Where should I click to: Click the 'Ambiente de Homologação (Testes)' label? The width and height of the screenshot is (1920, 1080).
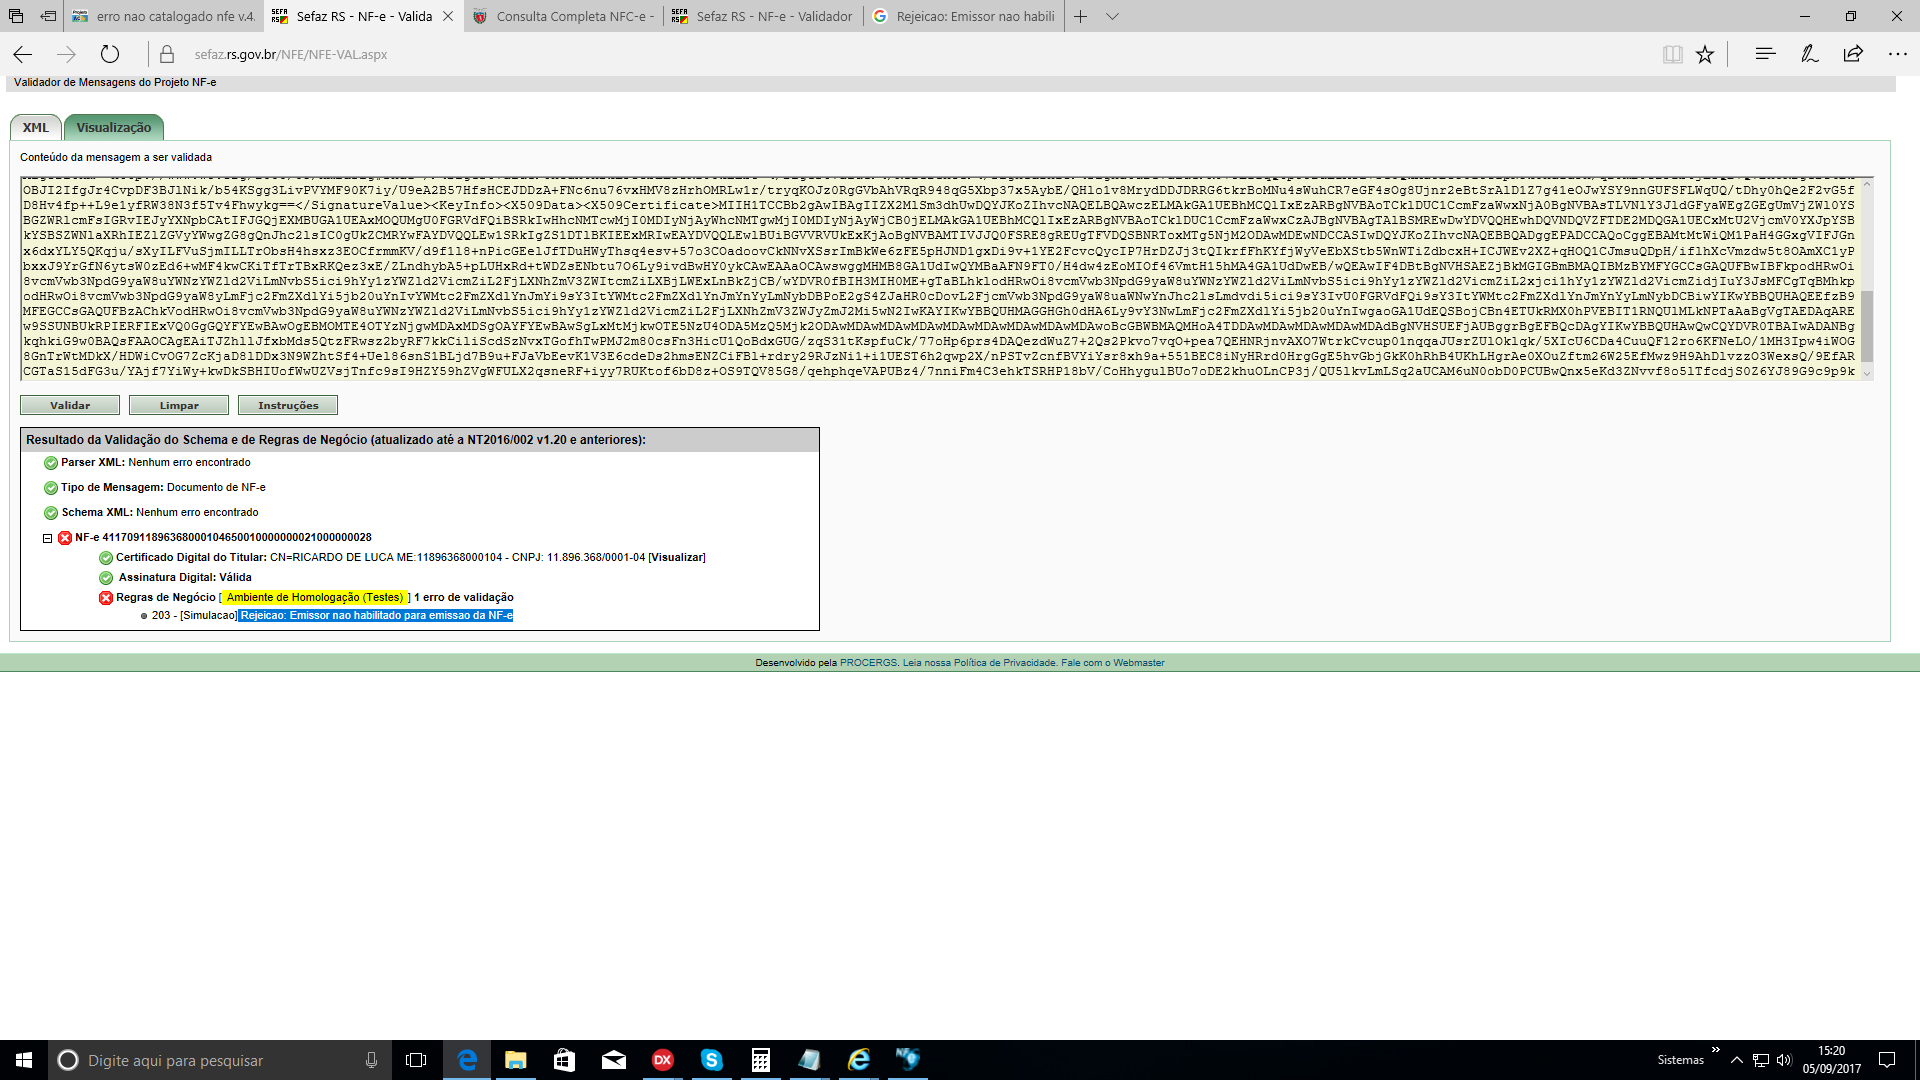point(314,597)
